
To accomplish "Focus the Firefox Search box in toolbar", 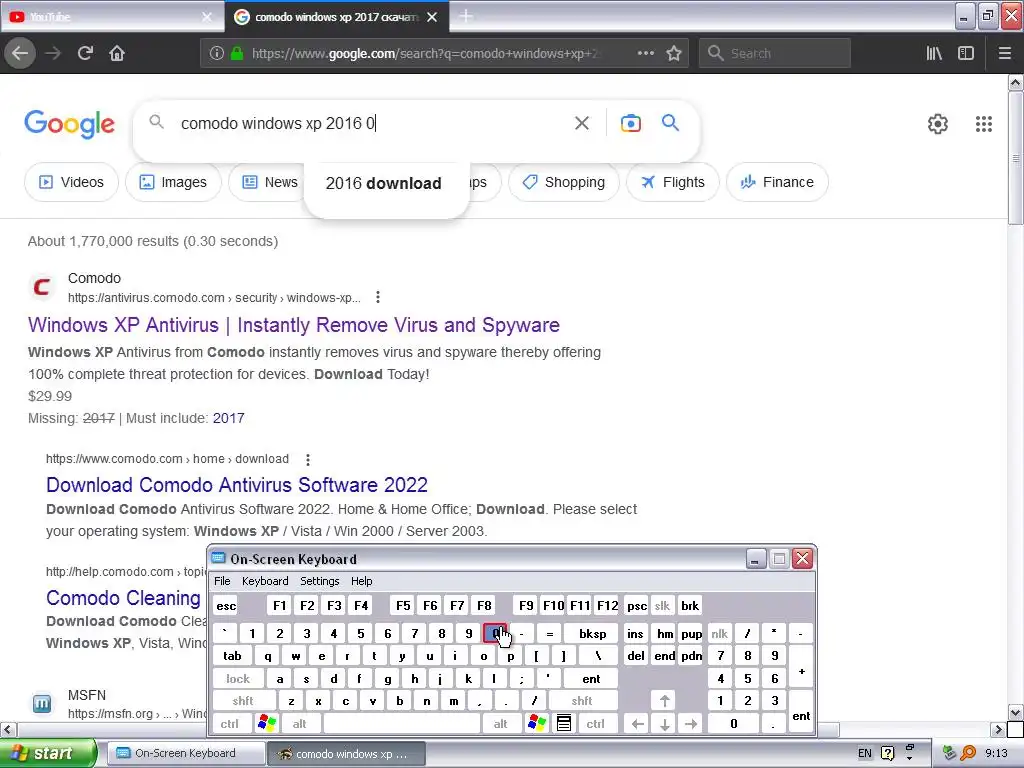I will pyautogui.click(x=775, y=53).
